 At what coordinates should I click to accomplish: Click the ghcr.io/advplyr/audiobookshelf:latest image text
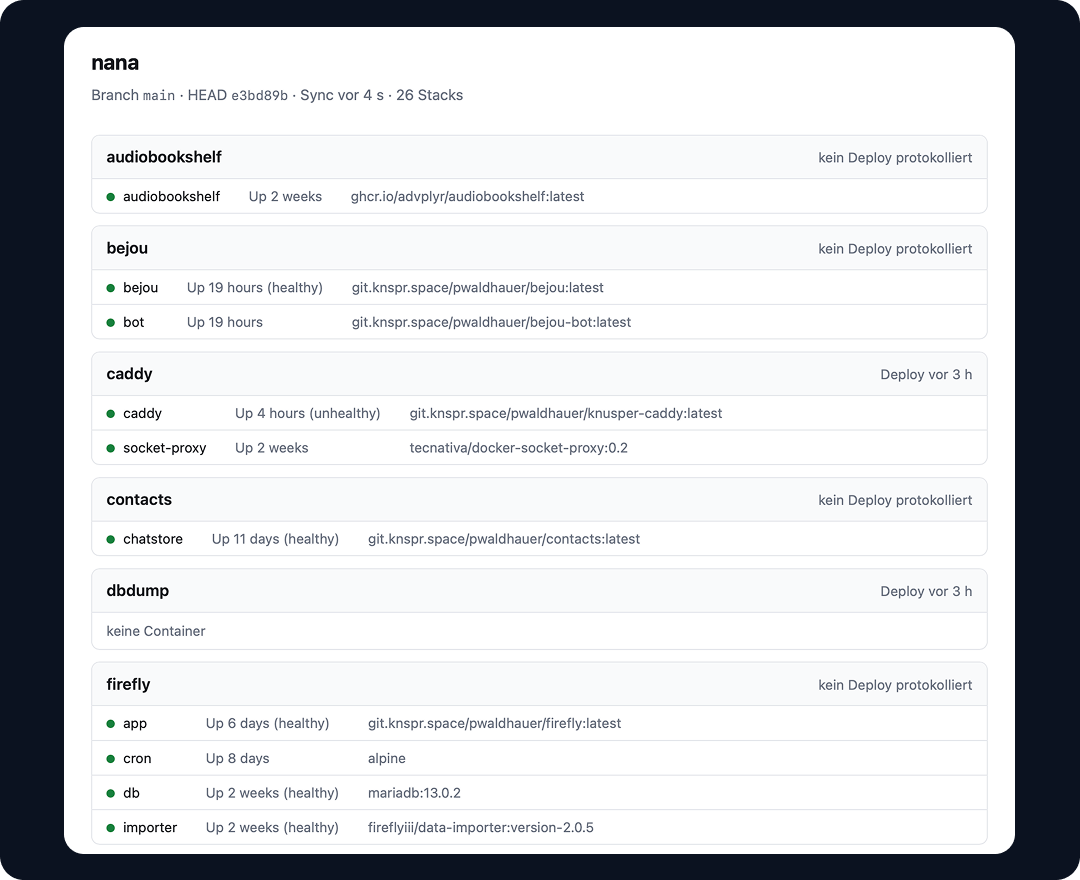tap(467, 196)
